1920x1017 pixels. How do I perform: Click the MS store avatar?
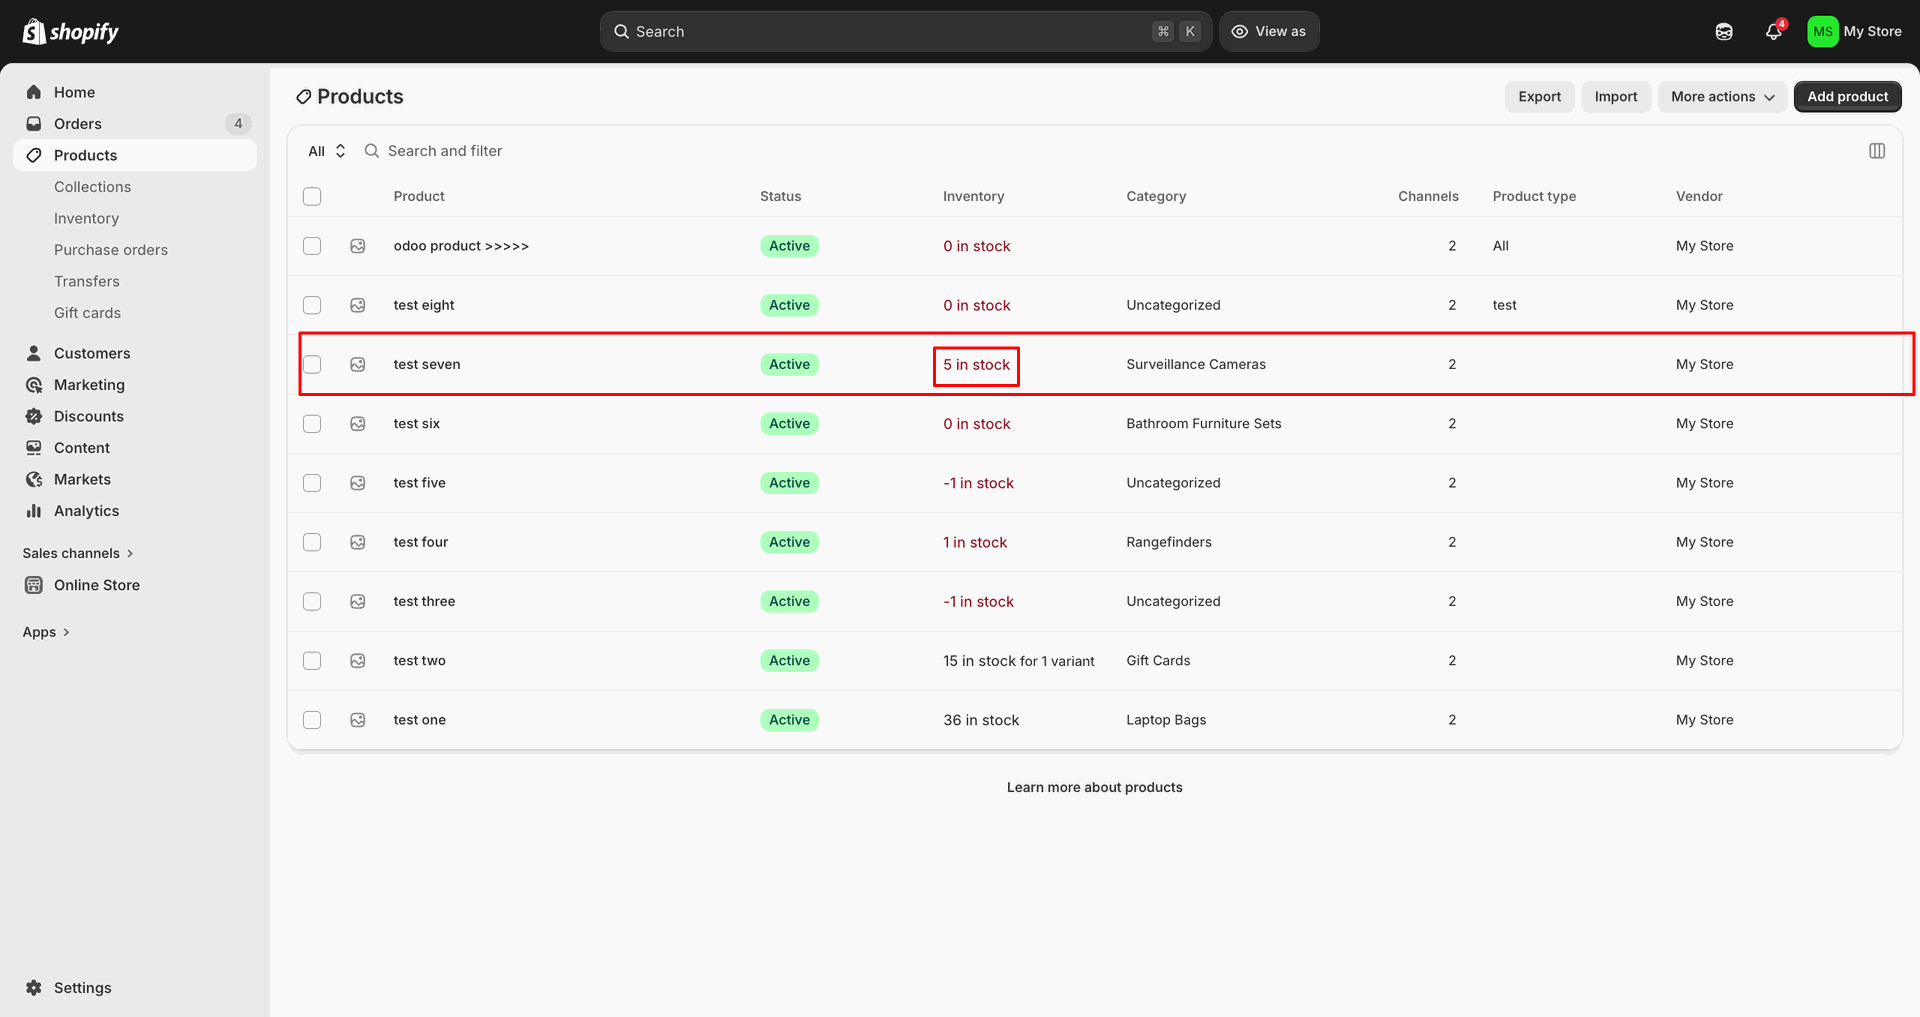[1822, 32]
